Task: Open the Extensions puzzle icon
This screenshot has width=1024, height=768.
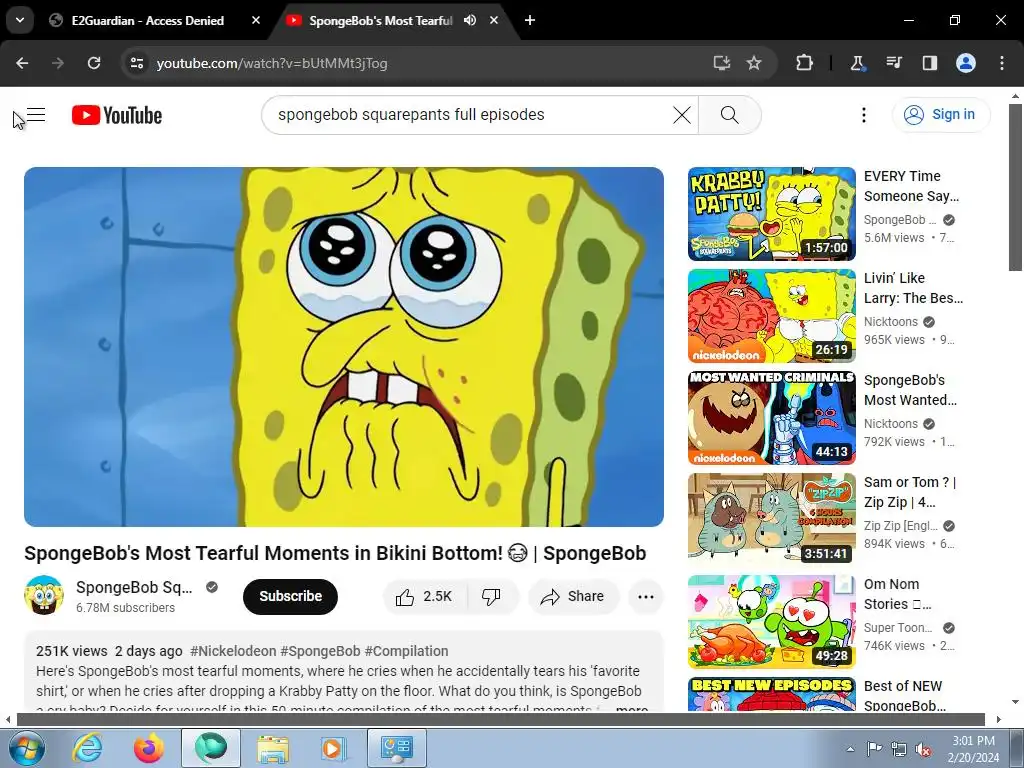Action: coord(805,63)
